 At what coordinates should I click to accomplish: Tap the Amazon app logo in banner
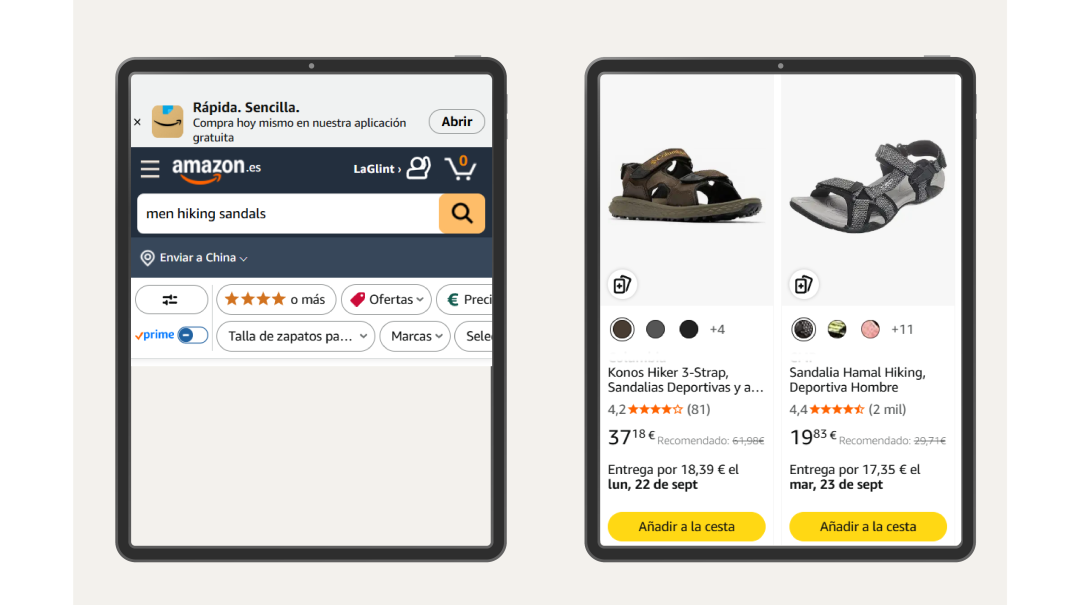167,121
